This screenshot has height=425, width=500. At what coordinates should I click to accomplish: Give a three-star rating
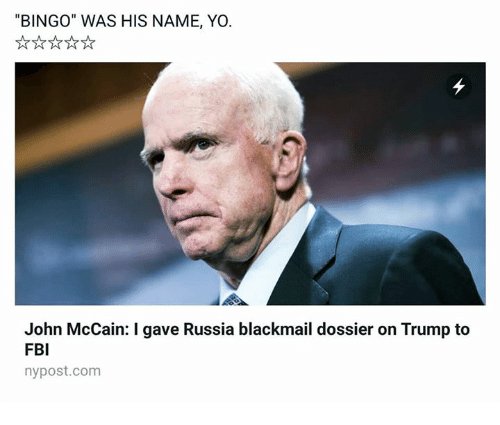tap(55, 43)
